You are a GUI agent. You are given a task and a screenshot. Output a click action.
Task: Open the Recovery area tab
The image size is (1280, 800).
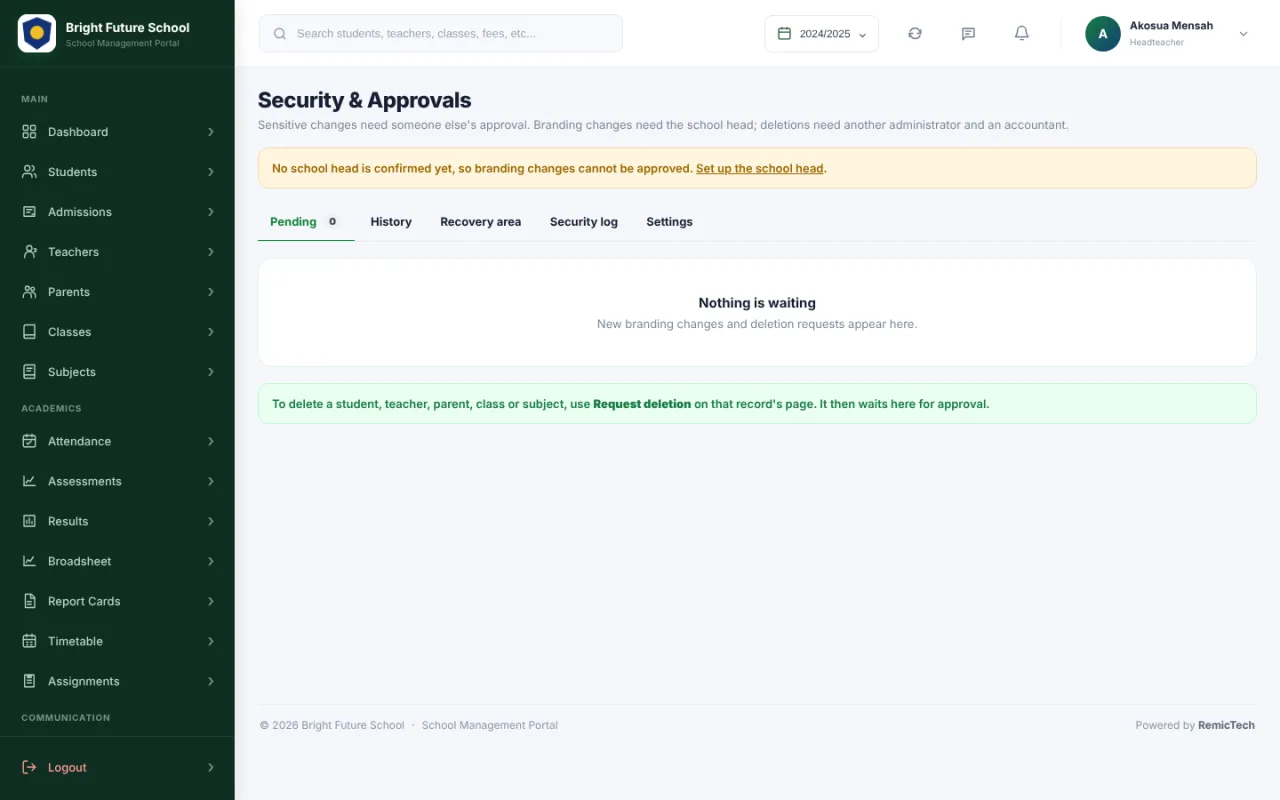point(480,222)
